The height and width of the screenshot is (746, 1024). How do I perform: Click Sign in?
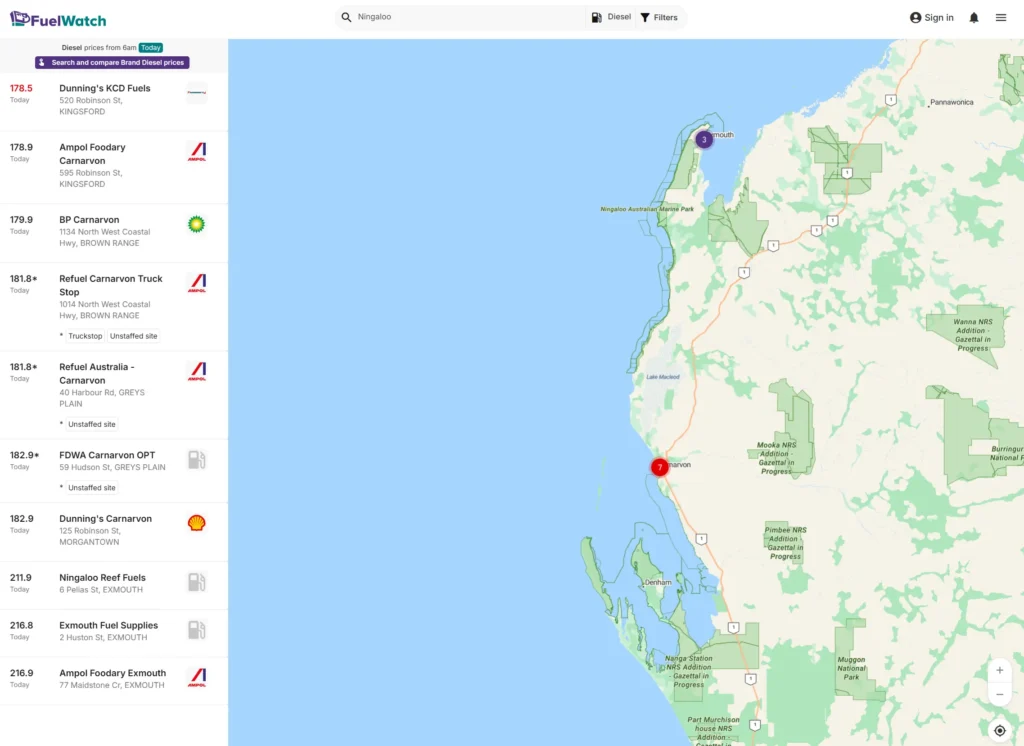[930, 17]
